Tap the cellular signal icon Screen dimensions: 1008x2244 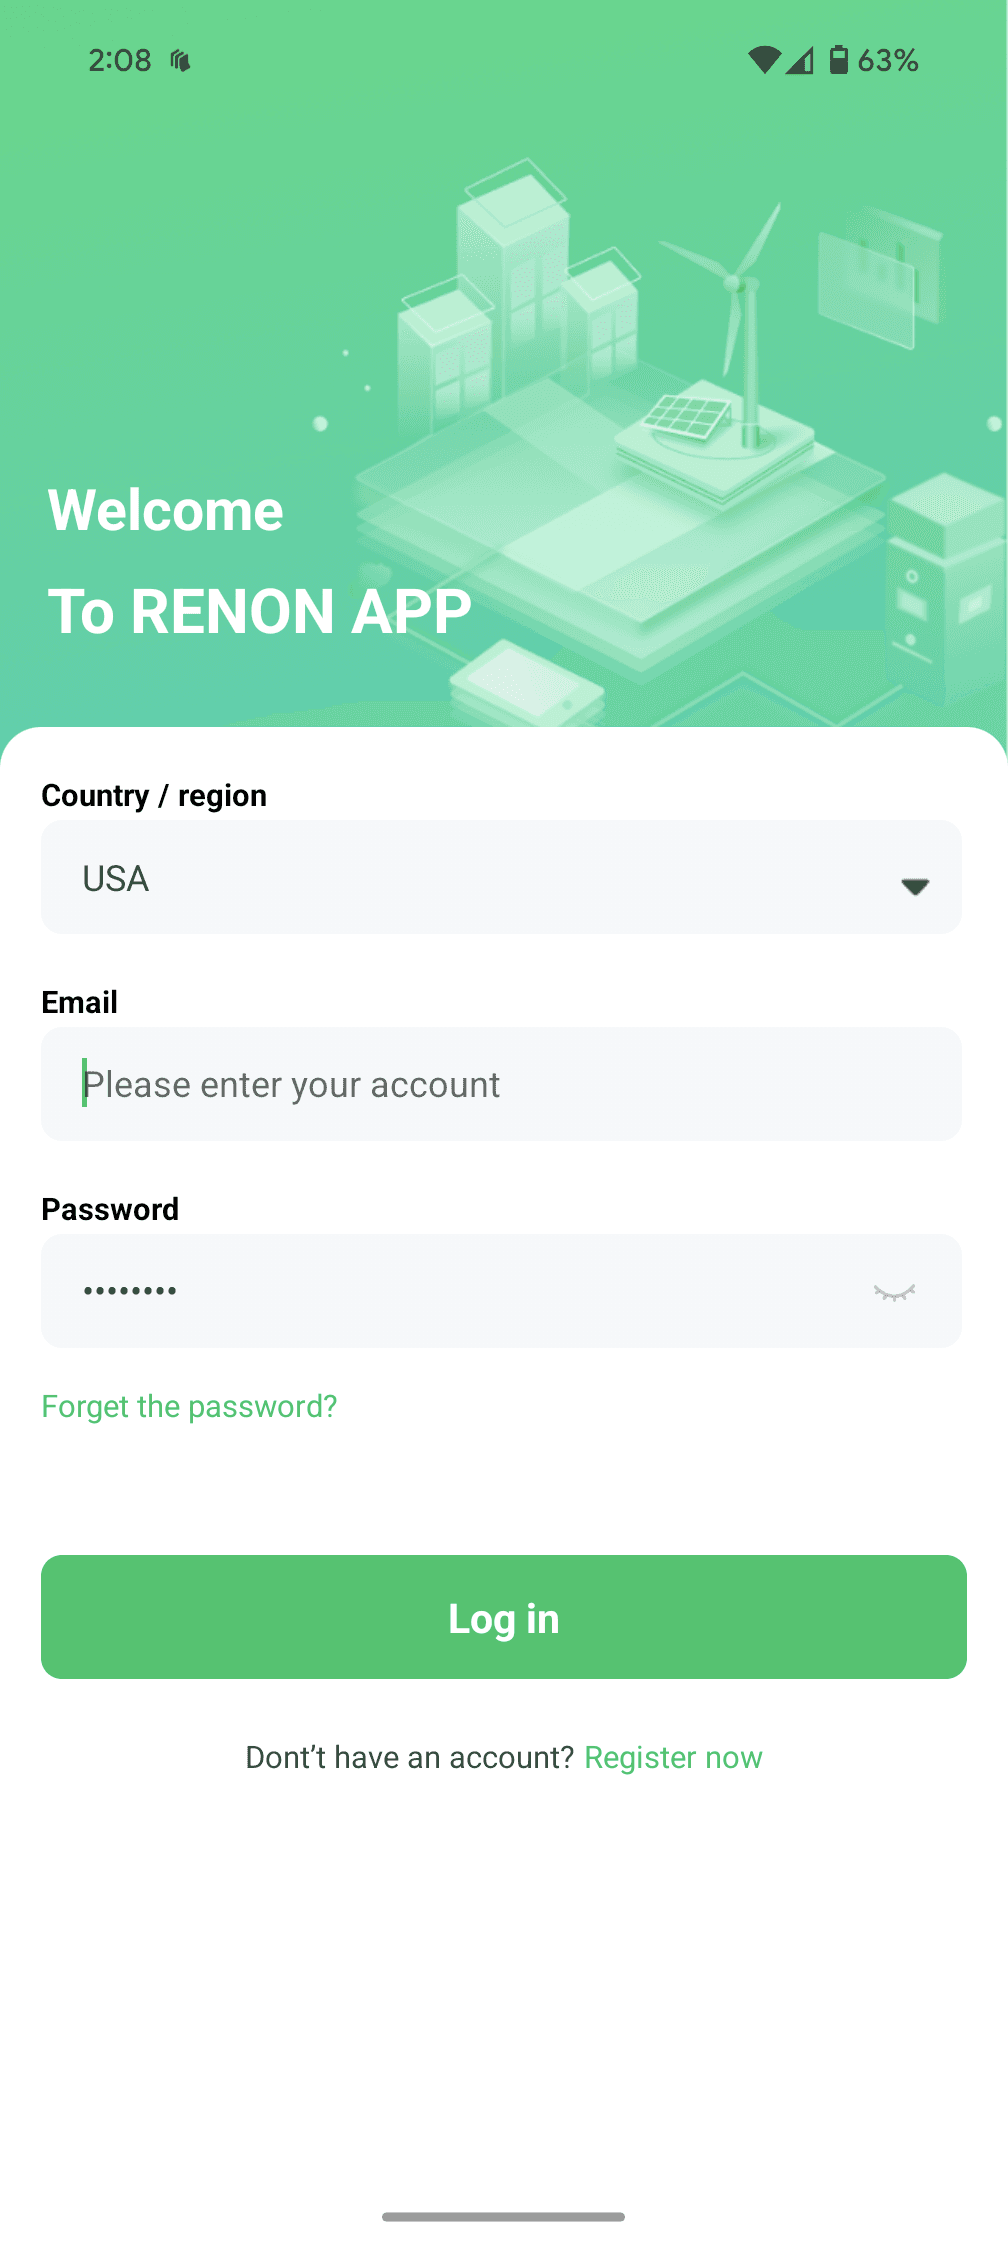tap(802, 60)
